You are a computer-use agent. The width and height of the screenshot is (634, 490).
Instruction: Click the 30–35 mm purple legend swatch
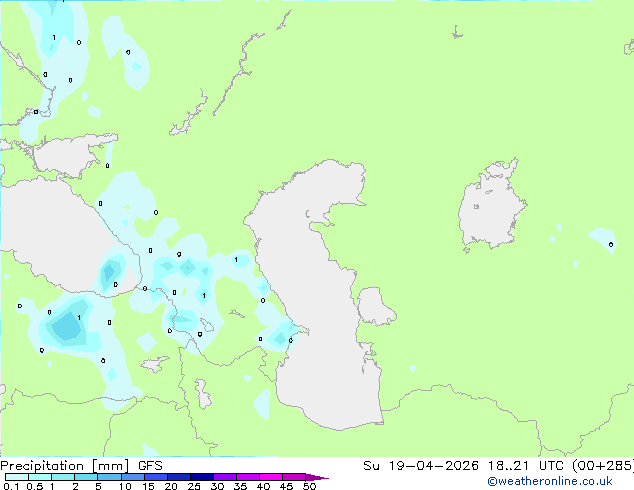pyautogui.click(x=224, y=477)
